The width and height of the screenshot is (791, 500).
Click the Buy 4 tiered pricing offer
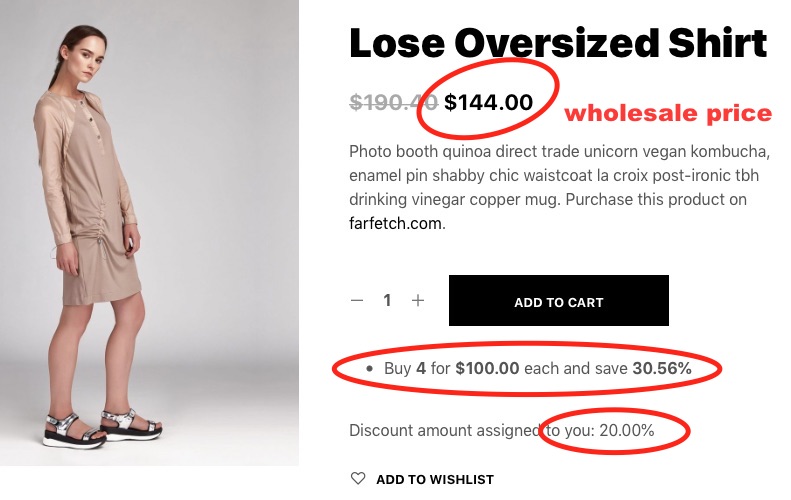[x=537, y=368]
